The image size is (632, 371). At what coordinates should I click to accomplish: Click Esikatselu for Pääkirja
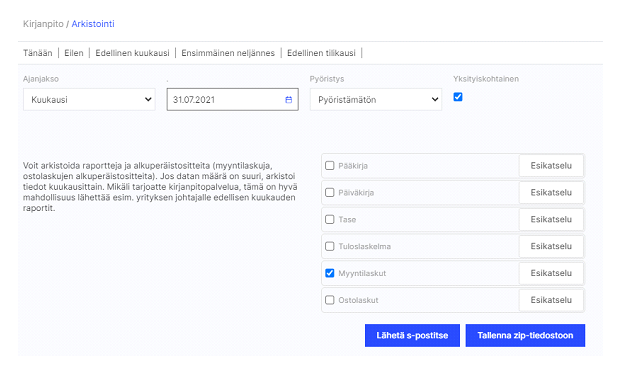click(551, 166)
